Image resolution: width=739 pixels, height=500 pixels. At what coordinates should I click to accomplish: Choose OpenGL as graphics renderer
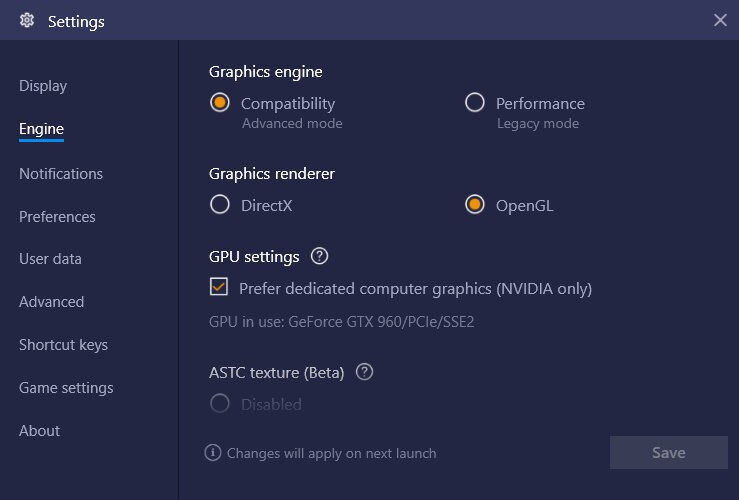click(475, 205)
